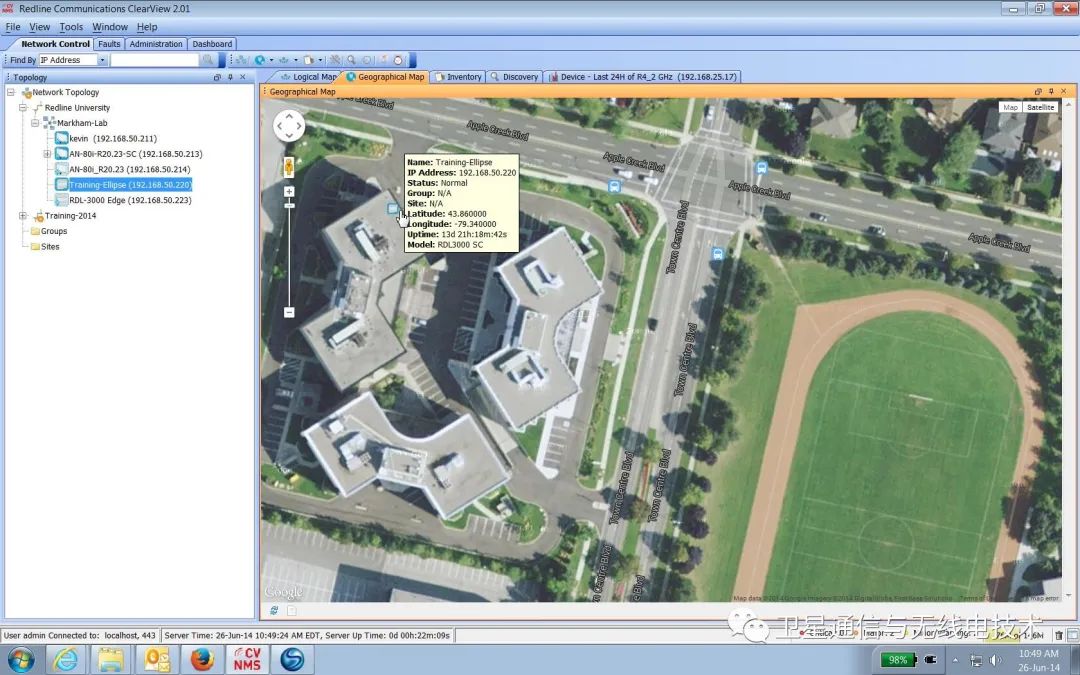This screenshot has width=1080, height=675.
Task: Select Training-Ellipse (192.168.50.220) tree item
Action: (x=130, y=185)
